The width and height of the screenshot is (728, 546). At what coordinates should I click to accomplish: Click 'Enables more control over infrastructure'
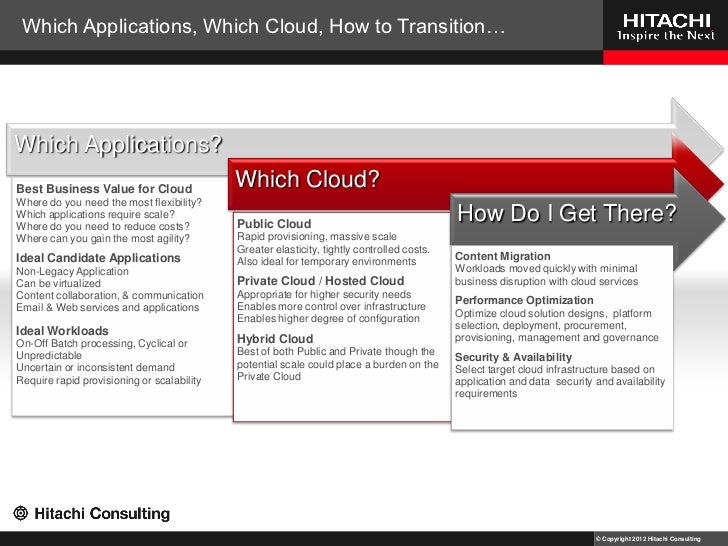pos(331,306)
